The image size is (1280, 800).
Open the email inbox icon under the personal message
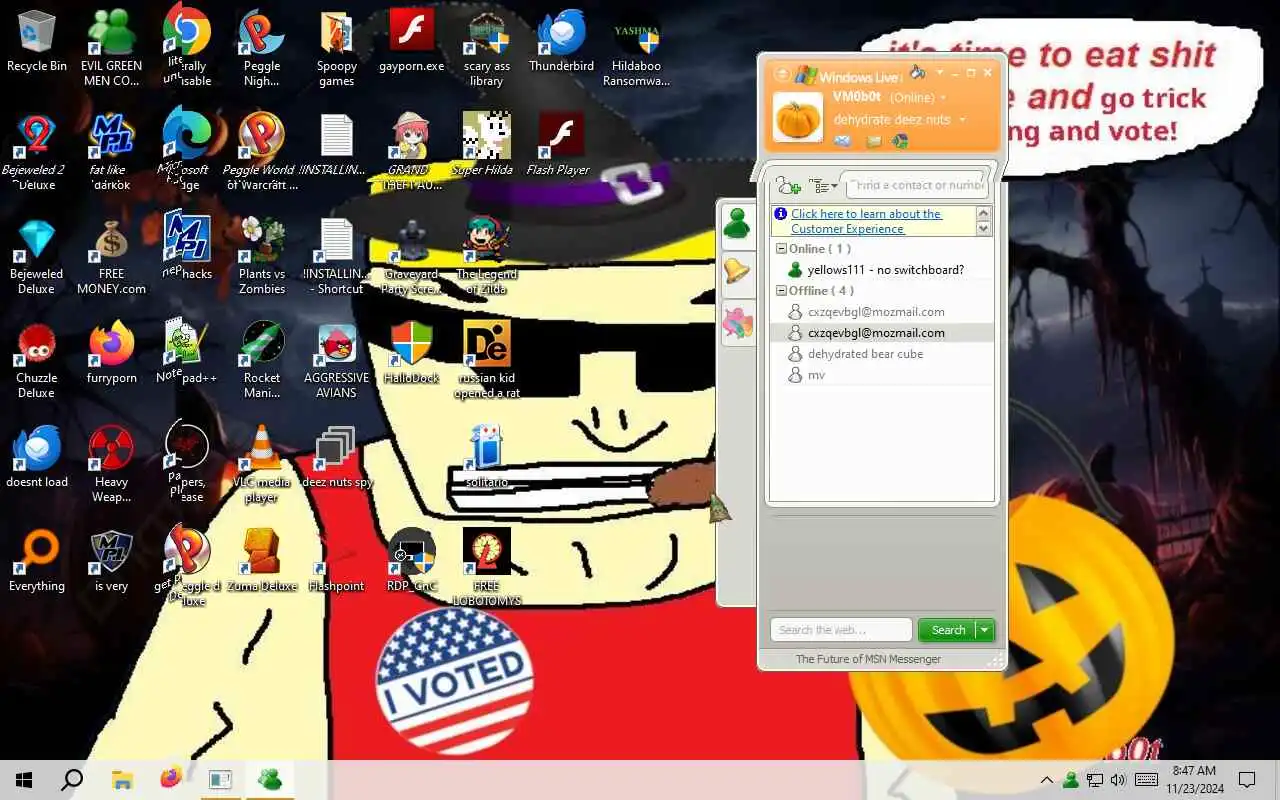pyautogui.click(x=842, y=141)
